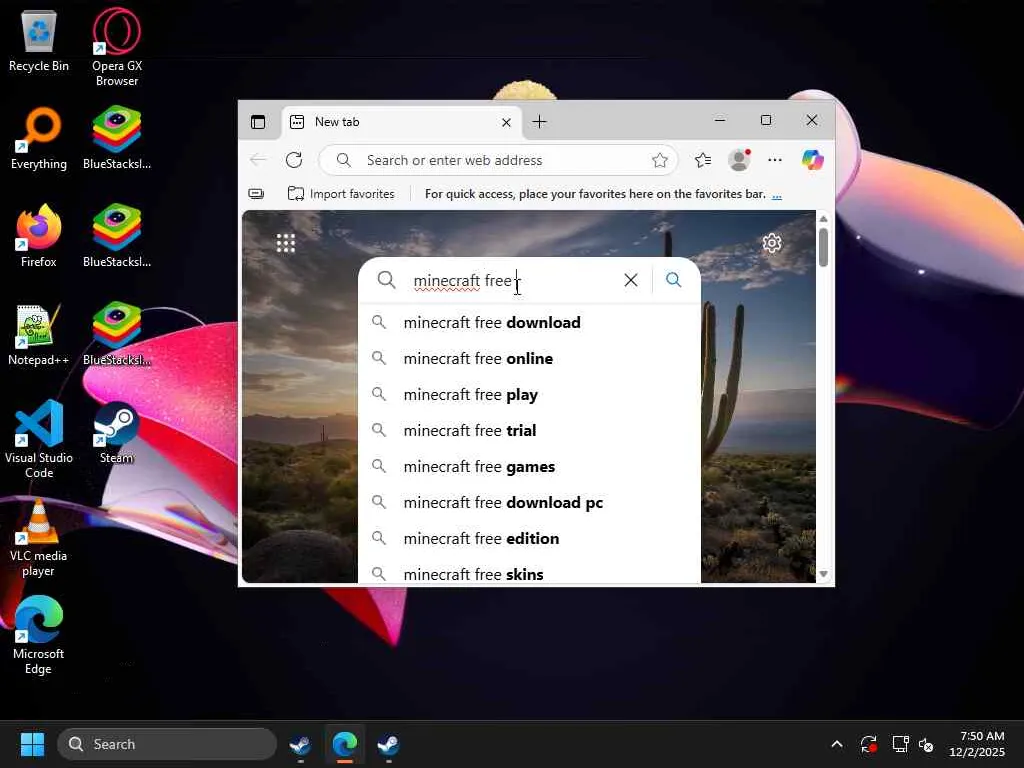Maximize the Edge window
This screenshot has width=1024, height=768.
[x=766, y=120]
